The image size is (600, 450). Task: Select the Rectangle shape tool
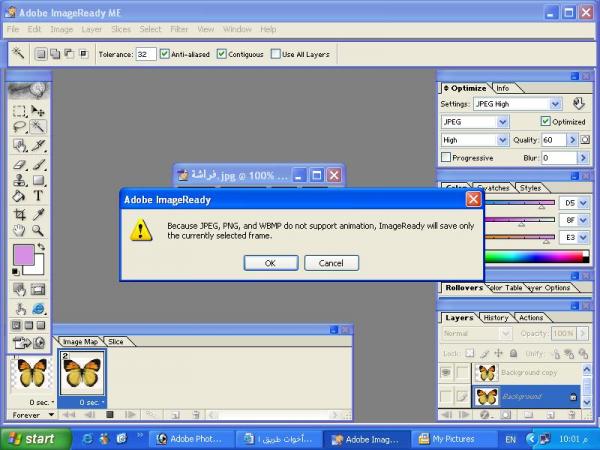pyautogui.click(x=38, y=180)
